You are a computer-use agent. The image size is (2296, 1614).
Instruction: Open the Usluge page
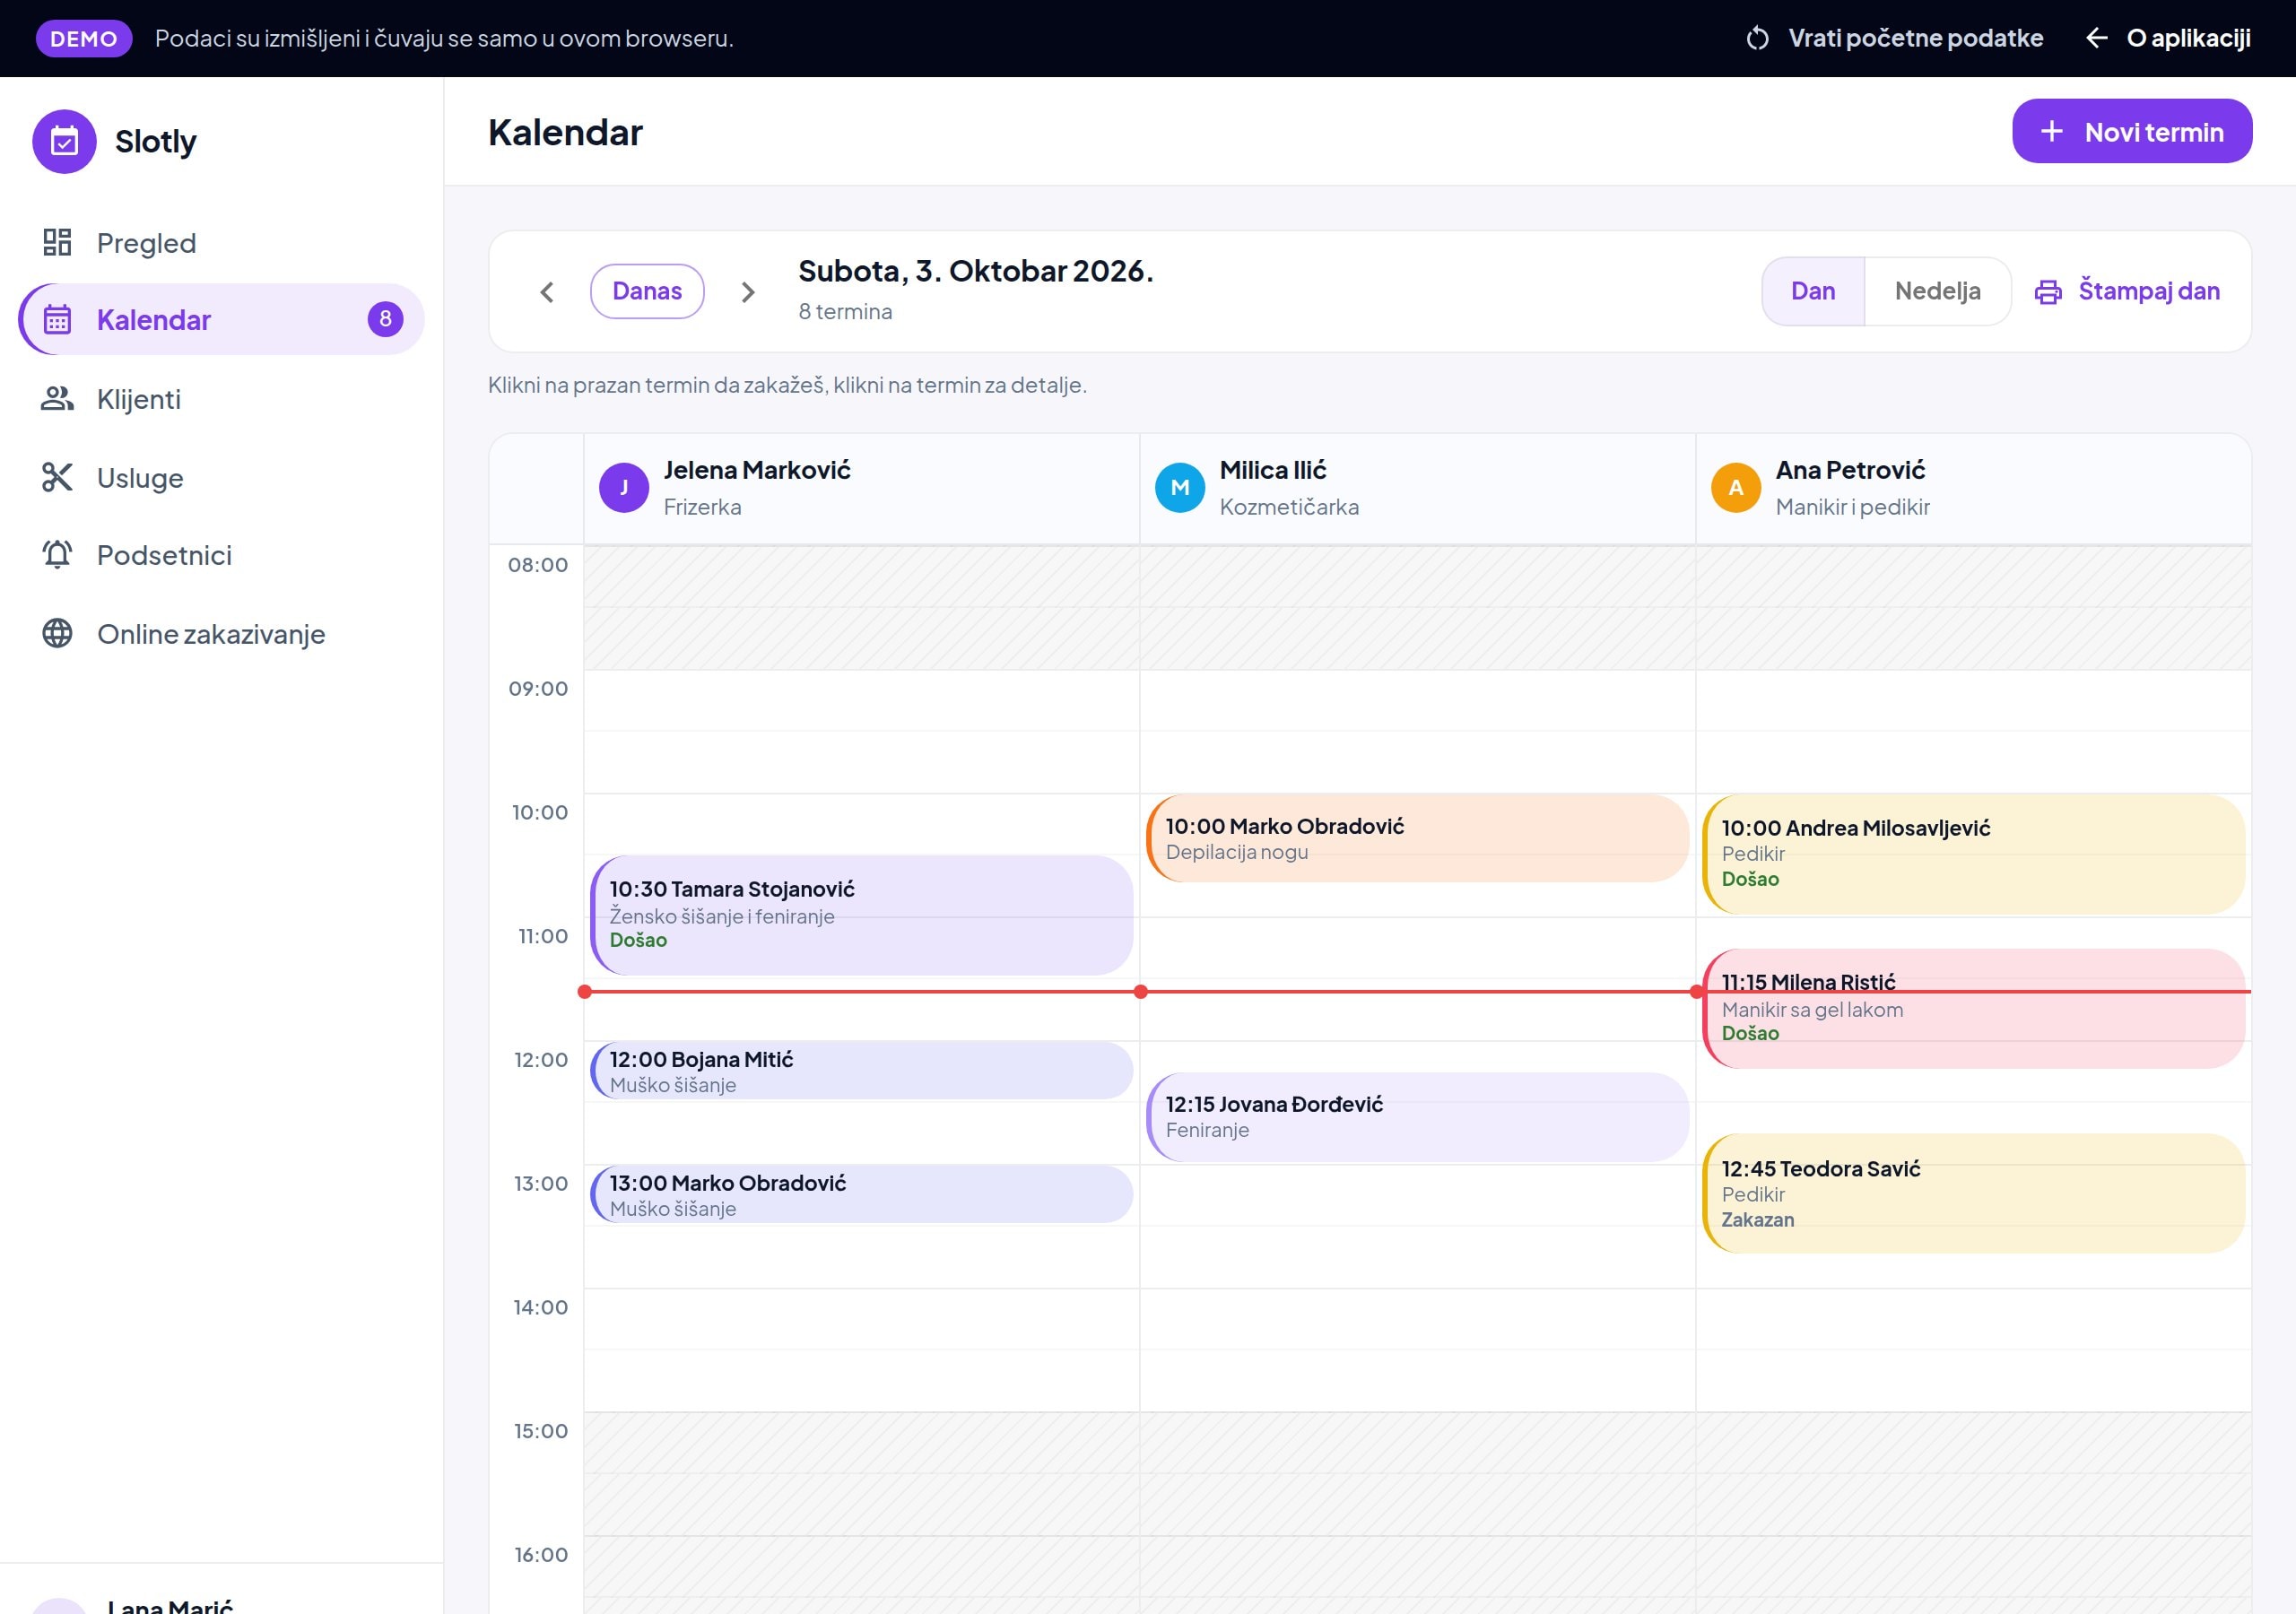(x=222, y=477)
